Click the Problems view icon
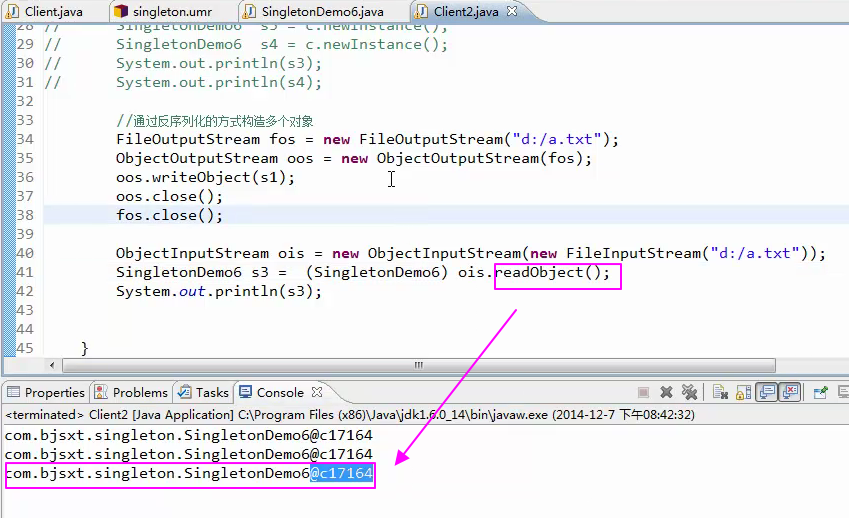 [101, 392]
